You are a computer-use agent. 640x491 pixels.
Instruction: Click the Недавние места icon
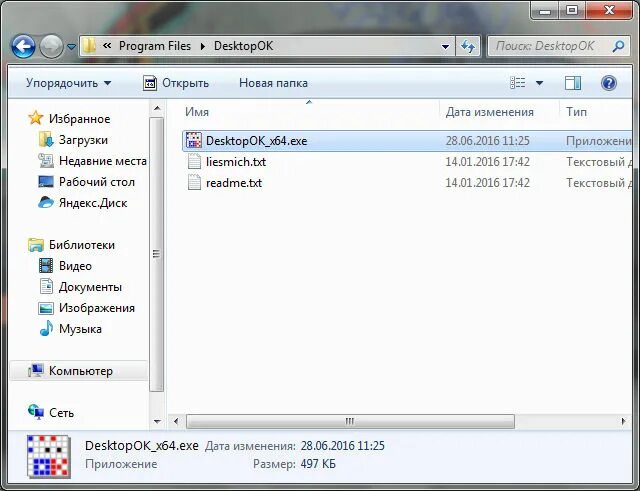[46, 160]
